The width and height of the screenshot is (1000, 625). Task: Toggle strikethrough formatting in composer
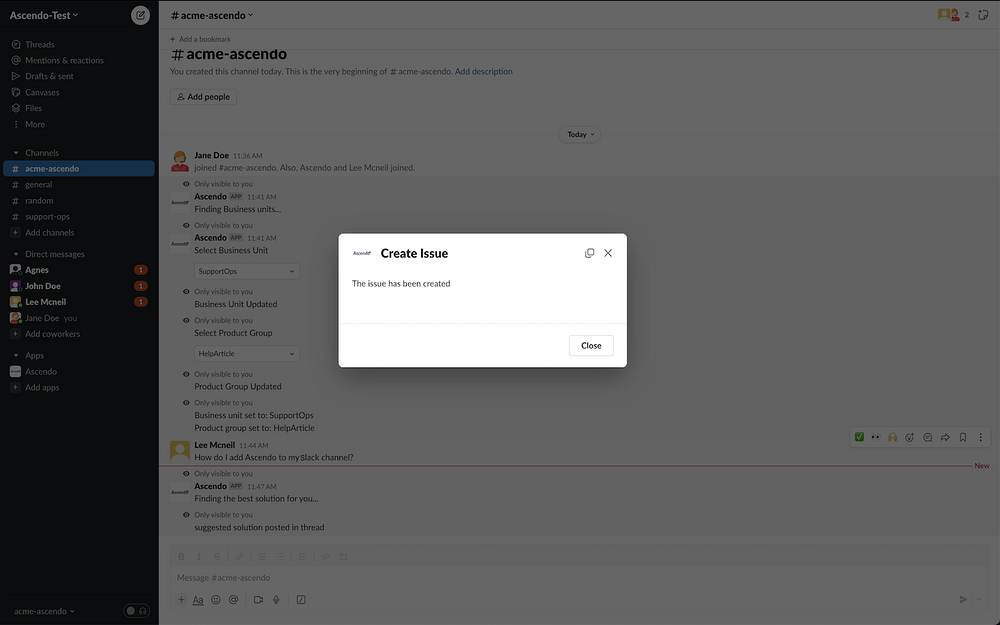[217, 556]
